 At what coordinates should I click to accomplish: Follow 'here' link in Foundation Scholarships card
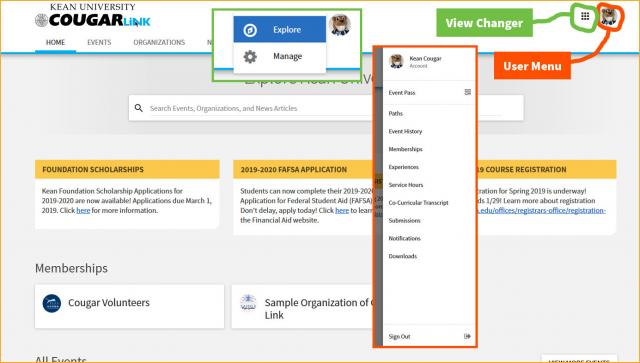[x=83, y=211]
